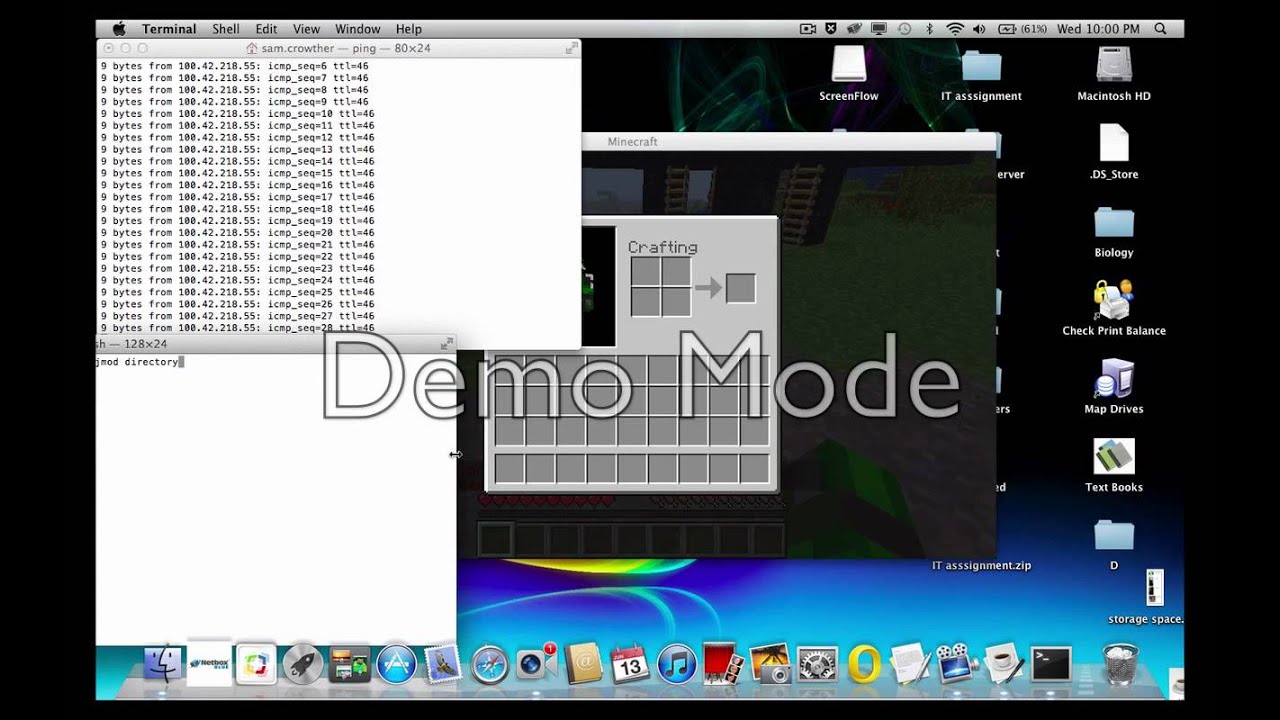Click the Bluetooth status icon
This screenshot has height=720, width=1280.
pyautogui.click(x=929, y=29)
